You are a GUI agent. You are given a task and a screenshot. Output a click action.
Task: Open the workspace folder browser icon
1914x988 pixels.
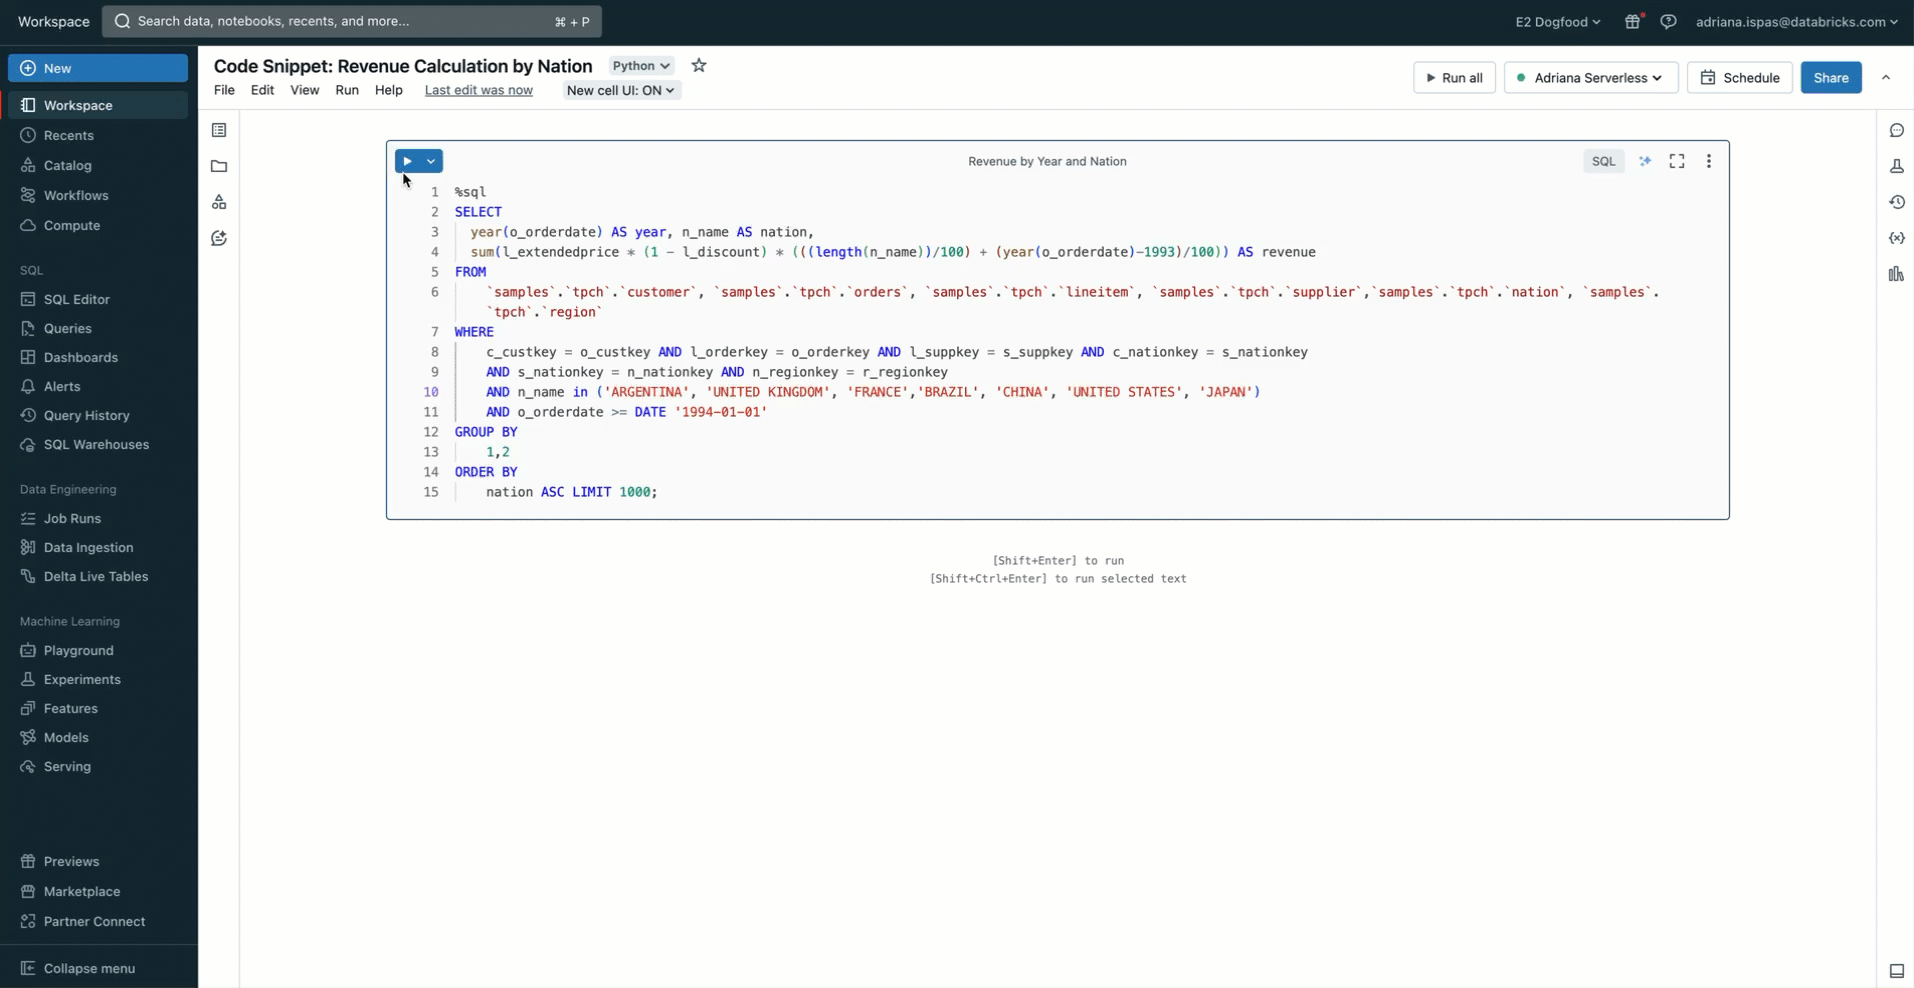click(219, 166)
